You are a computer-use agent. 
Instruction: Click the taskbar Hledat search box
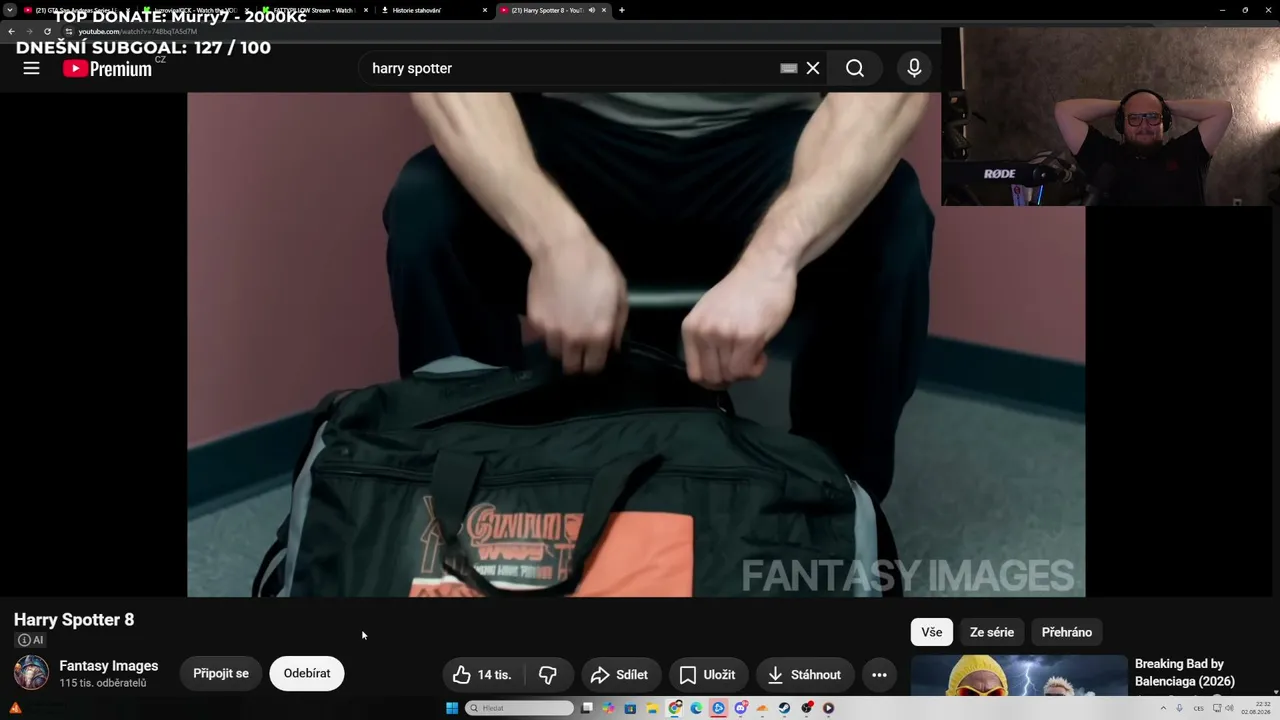[520, 708]
